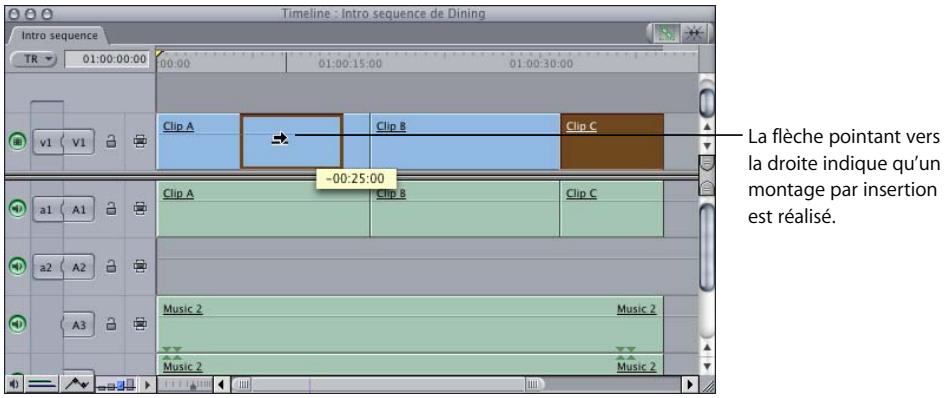Screen dimensions: 945x398
Task: Lock the A1 track
Action: click(x=110, y=209)
